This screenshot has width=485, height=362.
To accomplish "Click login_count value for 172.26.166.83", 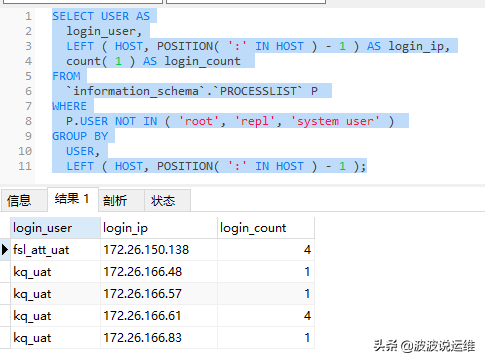I will (x=266, y=338).
